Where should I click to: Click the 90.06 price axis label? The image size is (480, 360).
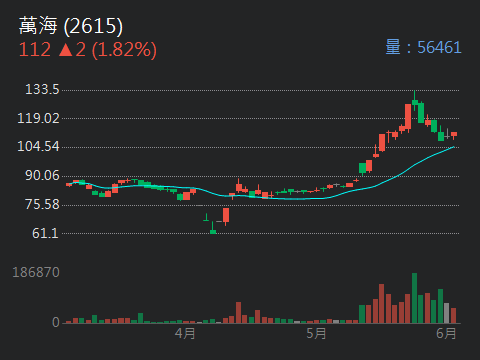coord(42,175)
